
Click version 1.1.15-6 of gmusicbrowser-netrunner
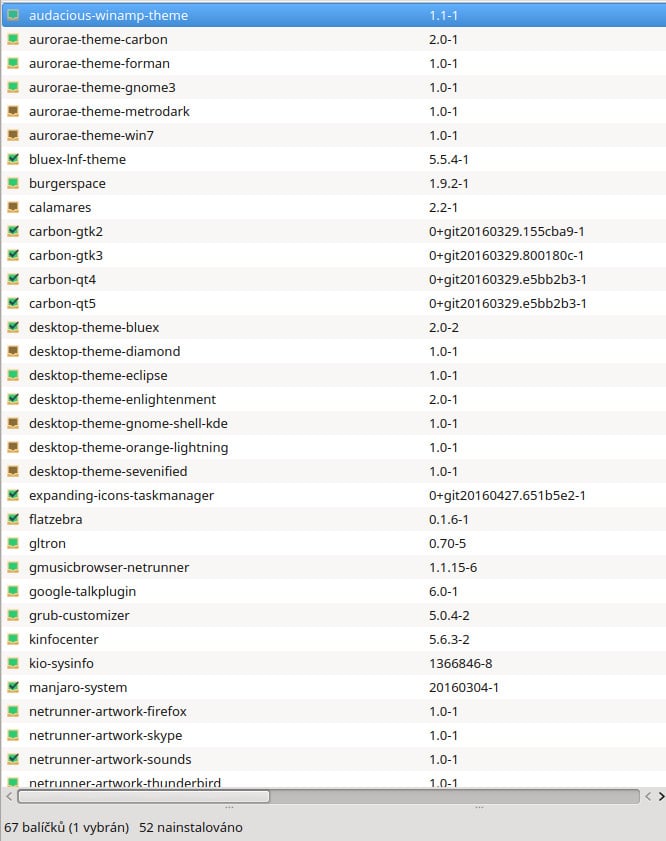coord(453,567)
